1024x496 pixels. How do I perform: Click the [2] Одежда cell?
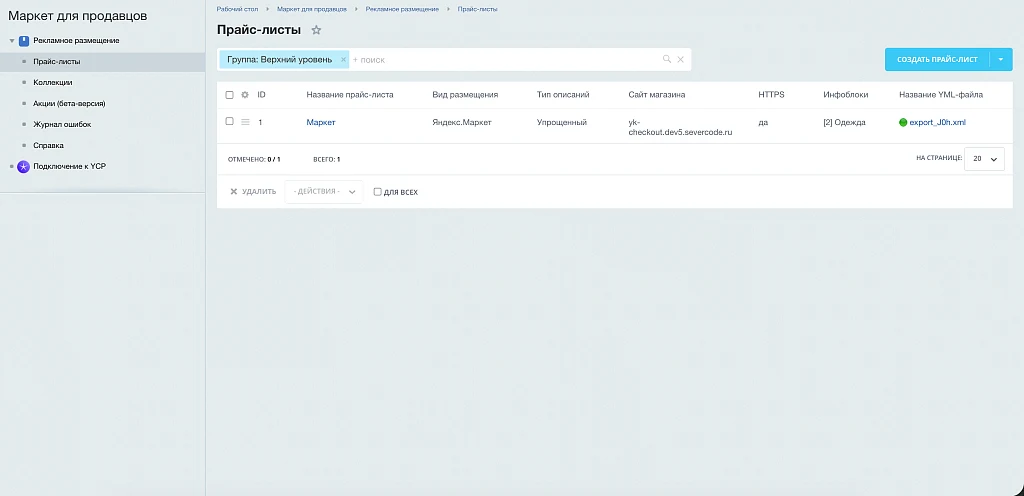tap(844, 122)
